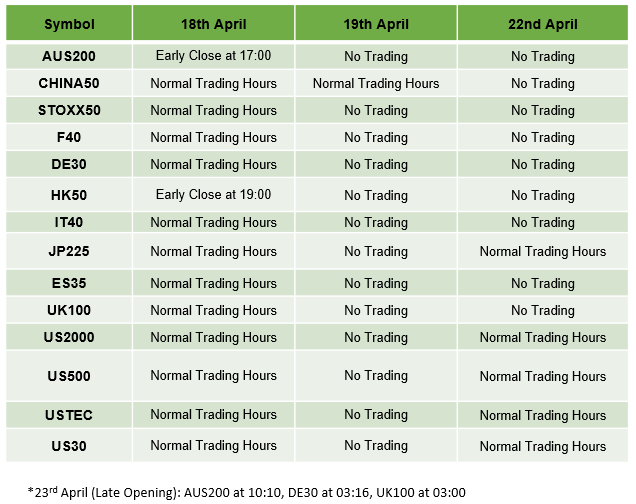Select the 19th April column header
Image resolution: width=636 pixels, height=504 pixels.
[376, 24]
